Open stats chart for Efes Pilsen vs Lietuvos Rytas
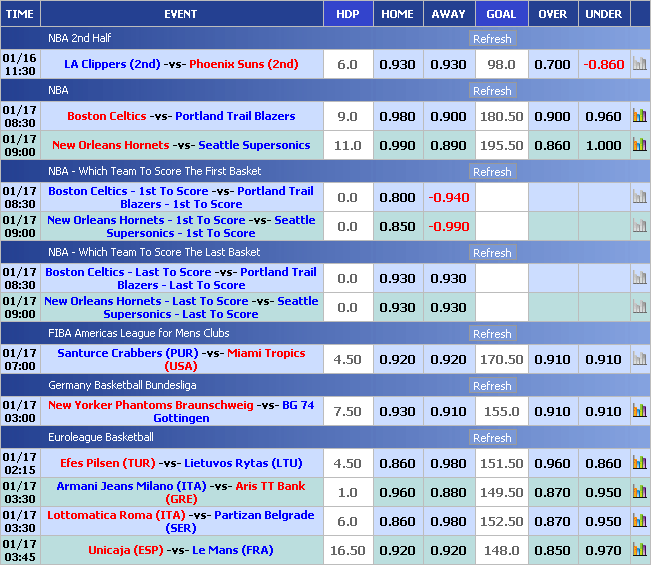Viewport: 651px width, 565px height. tap(639, 463)
